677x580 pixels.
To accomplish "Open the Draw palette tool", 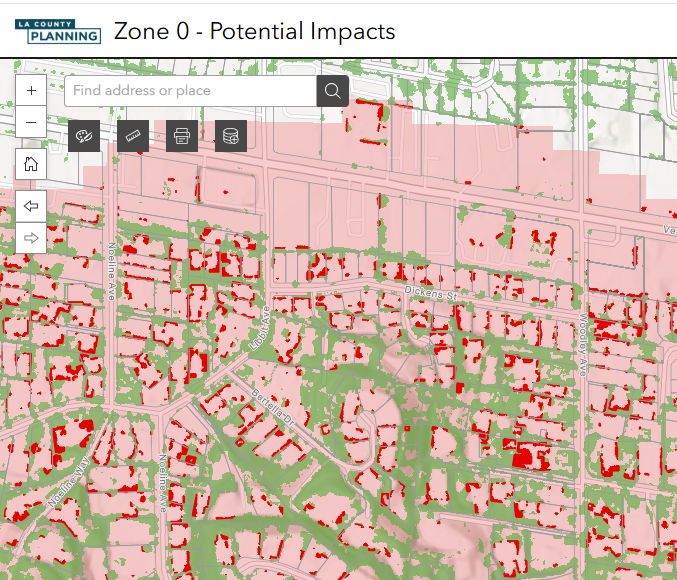I will pyautogui.click(x=84, y=136).
